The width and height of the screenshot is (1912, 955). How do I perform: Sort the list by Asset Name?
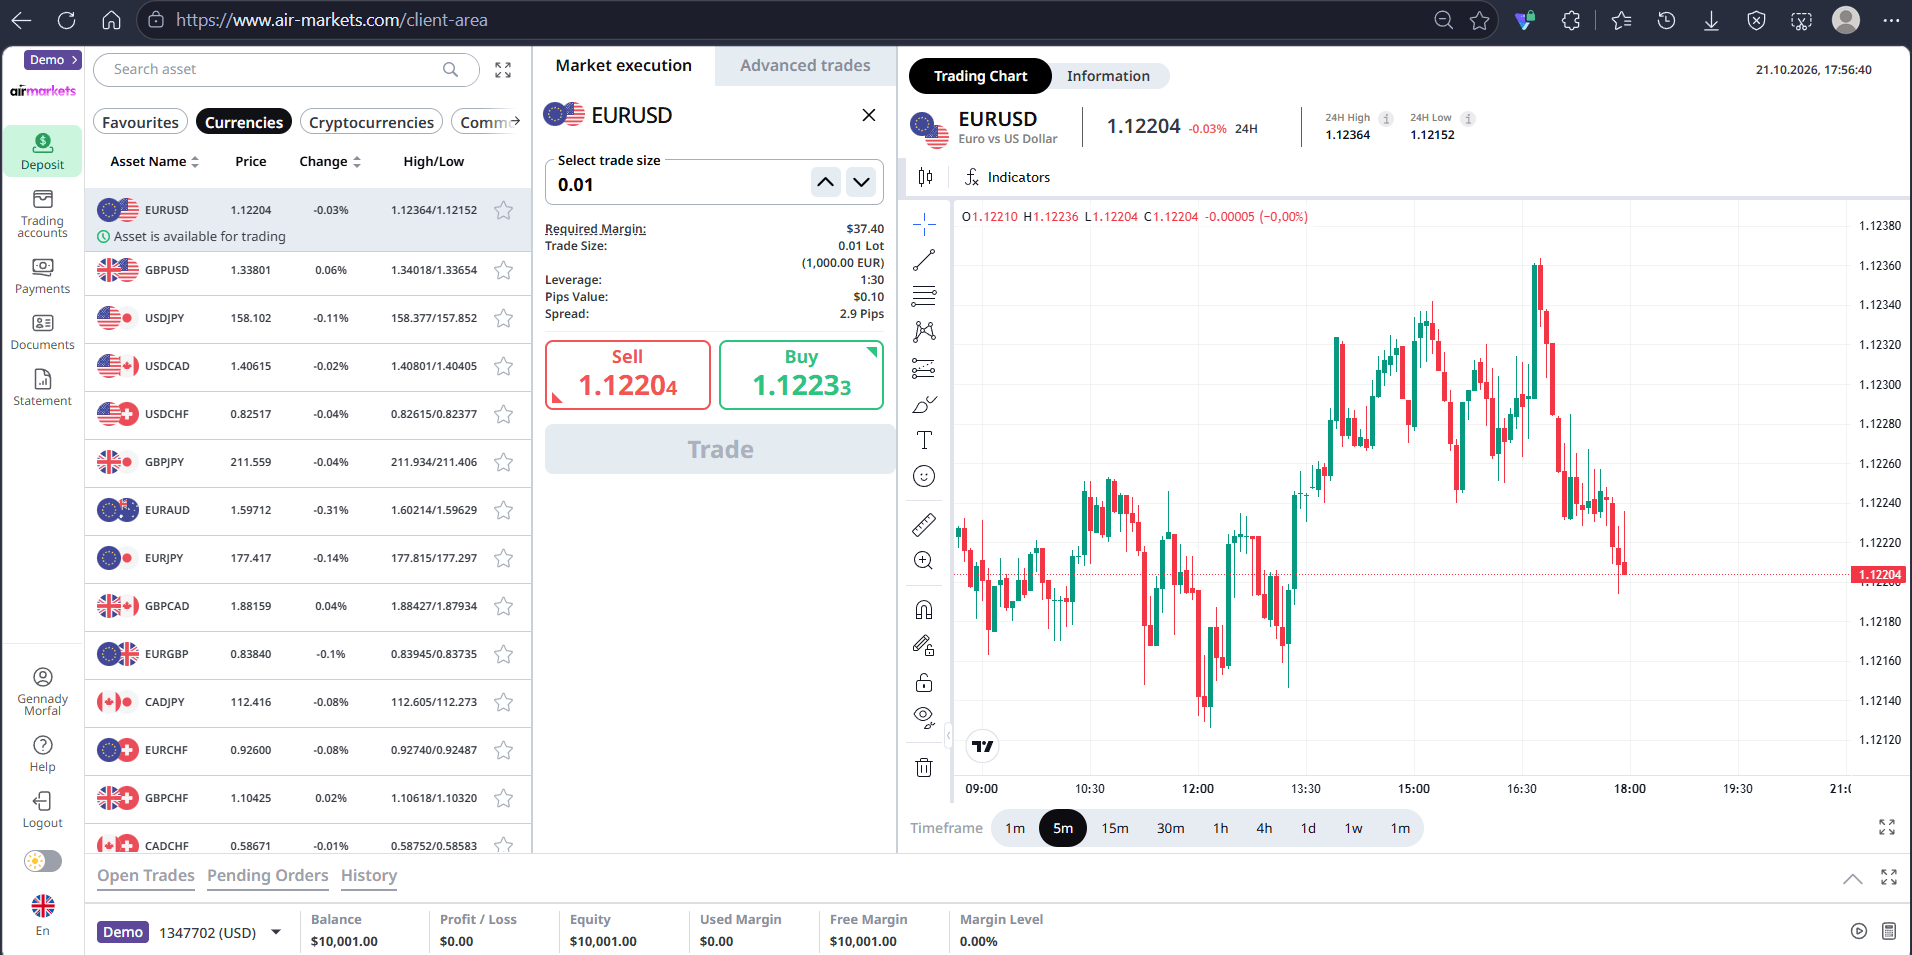pos(154,161)
